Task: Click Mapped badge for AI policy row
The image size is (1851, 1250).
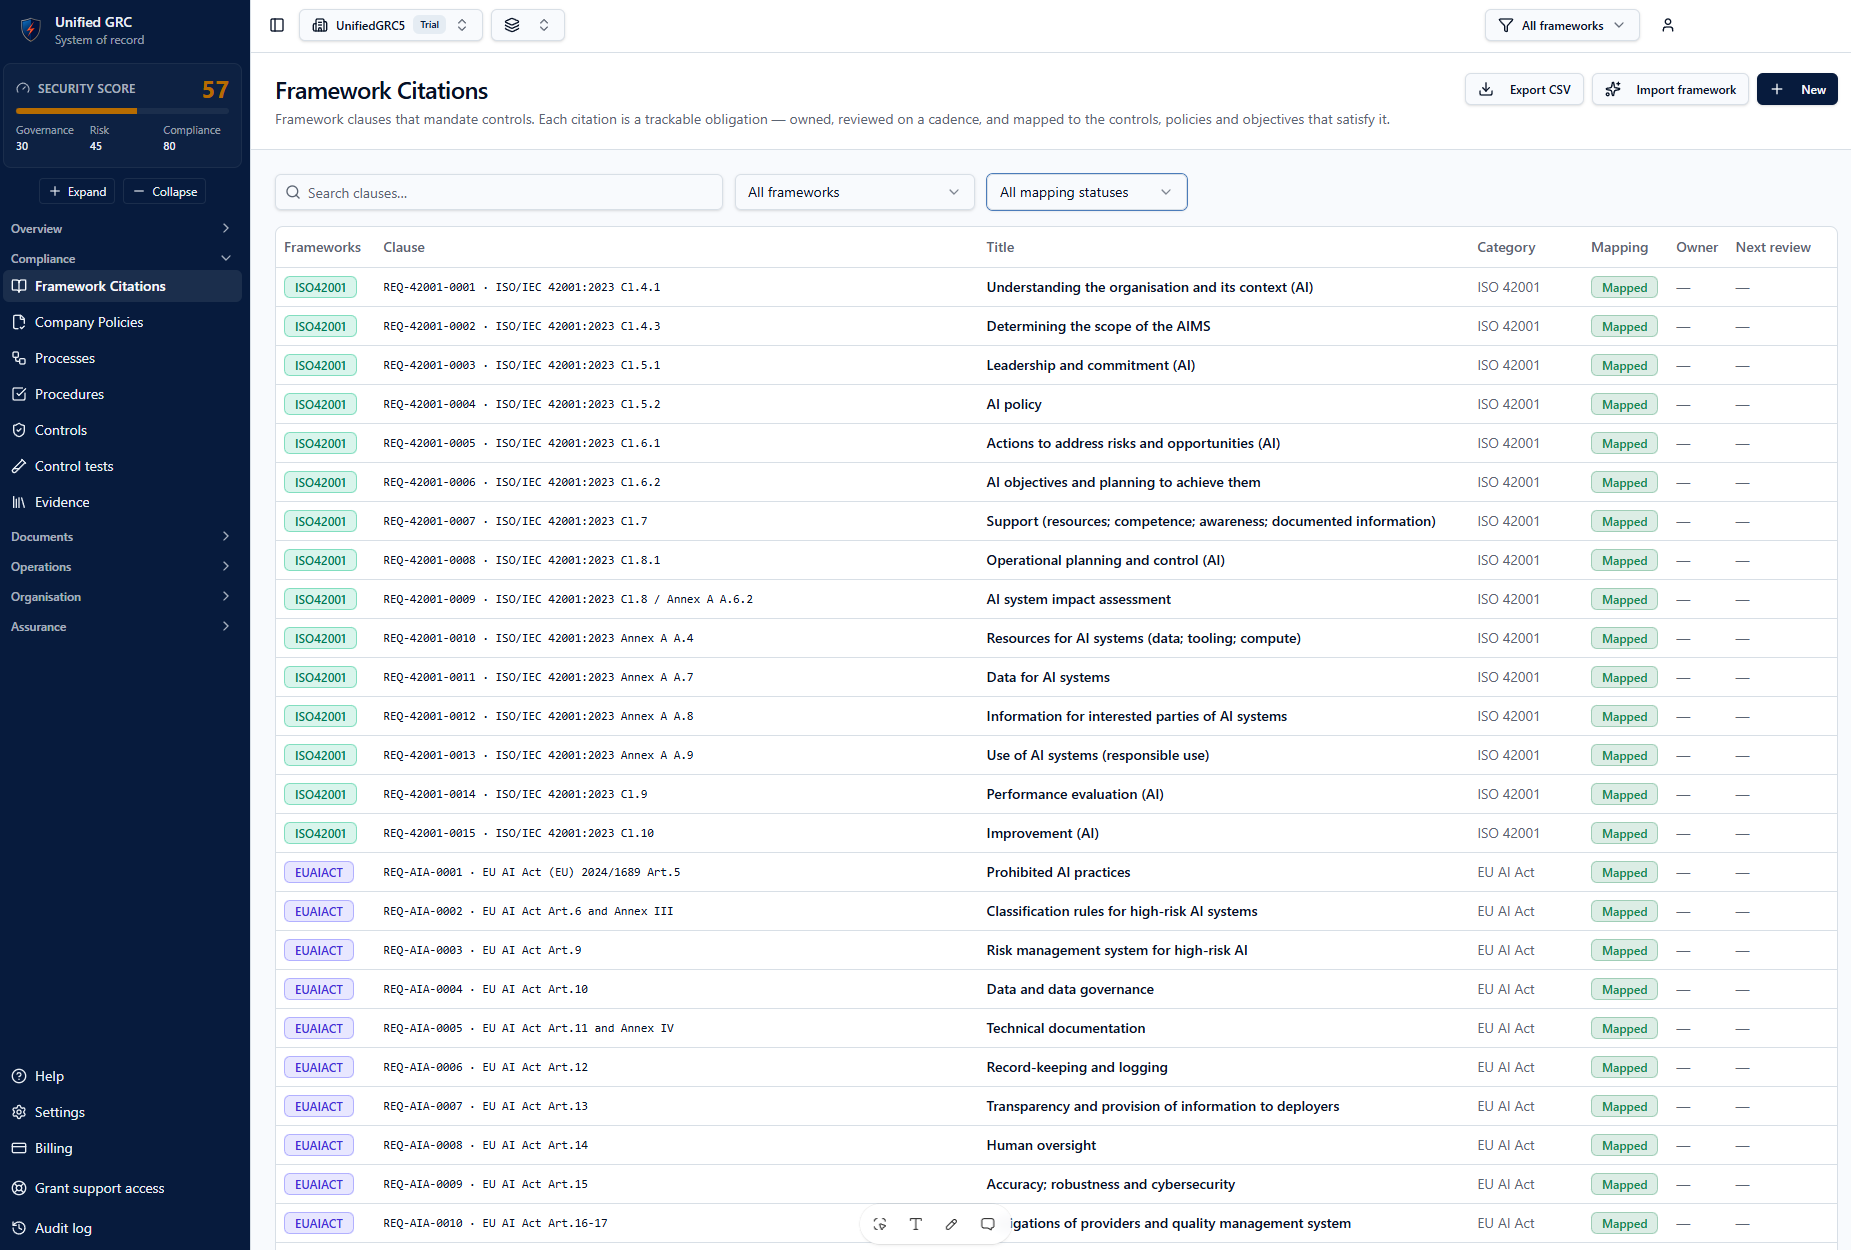Action: pos(1624,404)
